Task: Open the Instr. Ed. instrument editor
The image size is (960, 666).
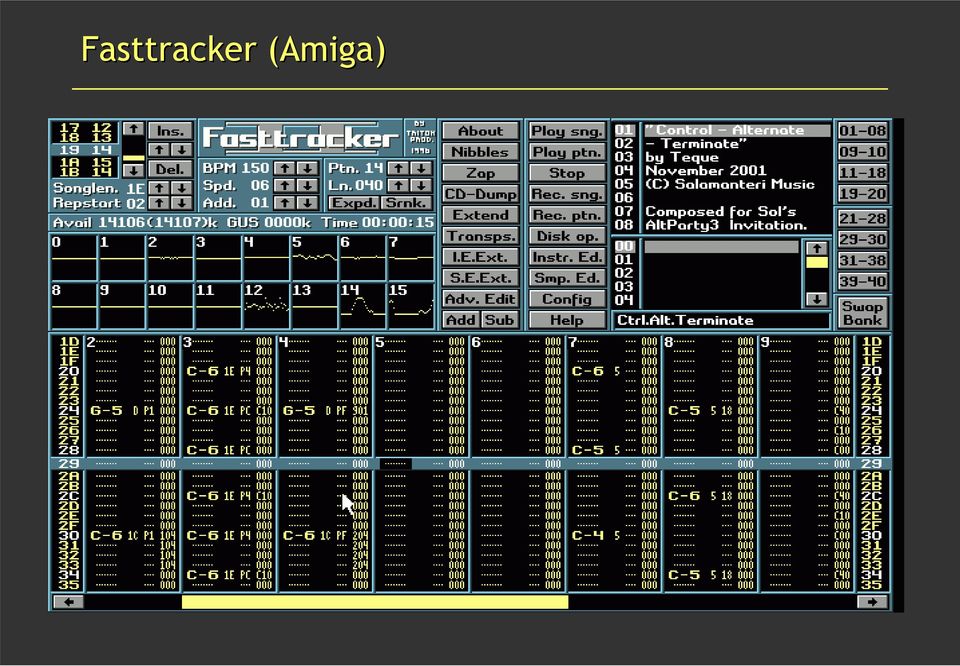Action: click(x=567, y=257)
